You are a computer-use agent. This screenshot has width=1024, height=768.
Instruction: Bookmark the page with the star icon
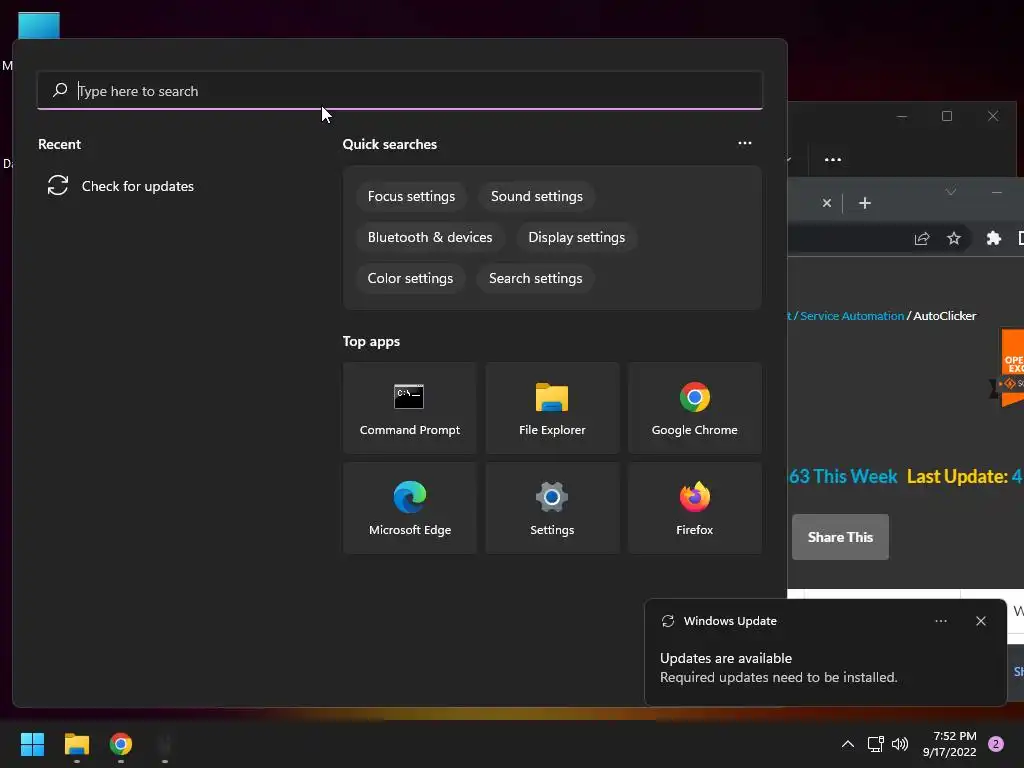click(953, 238)
